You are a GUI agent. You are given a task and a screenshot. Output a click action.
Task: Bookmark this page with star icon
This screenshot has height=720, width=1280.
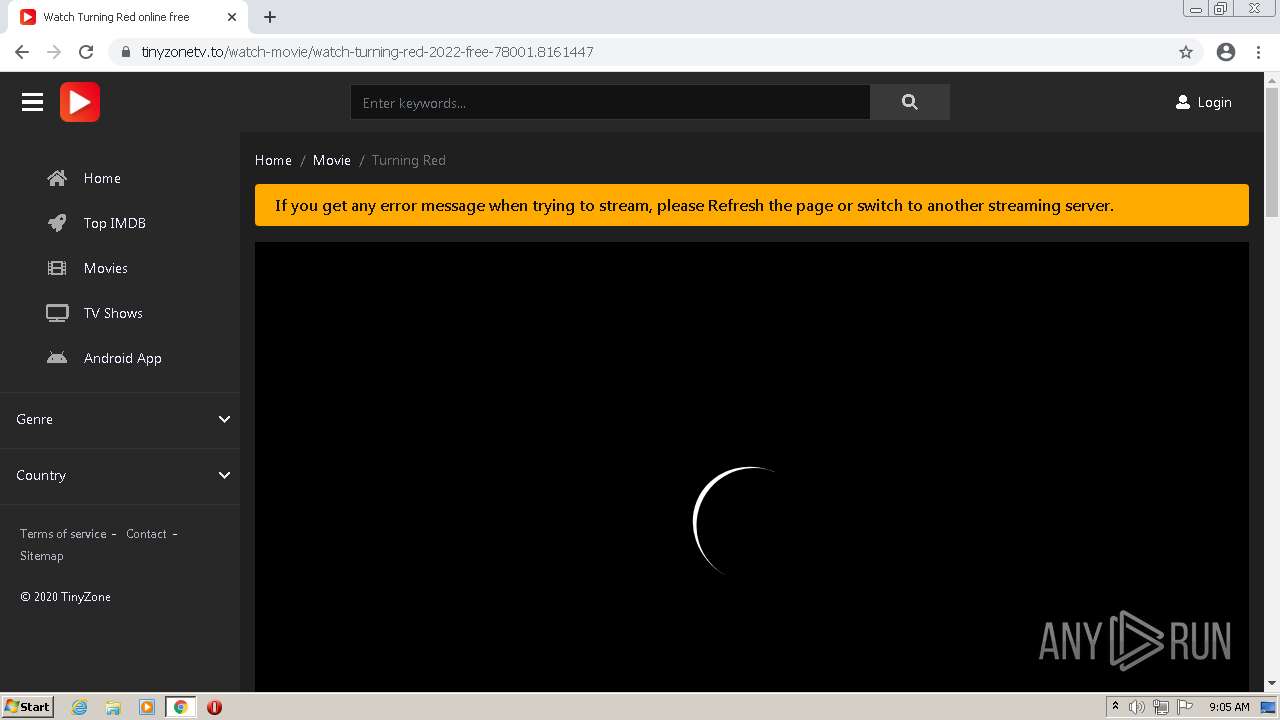(x=1186, y=52)
